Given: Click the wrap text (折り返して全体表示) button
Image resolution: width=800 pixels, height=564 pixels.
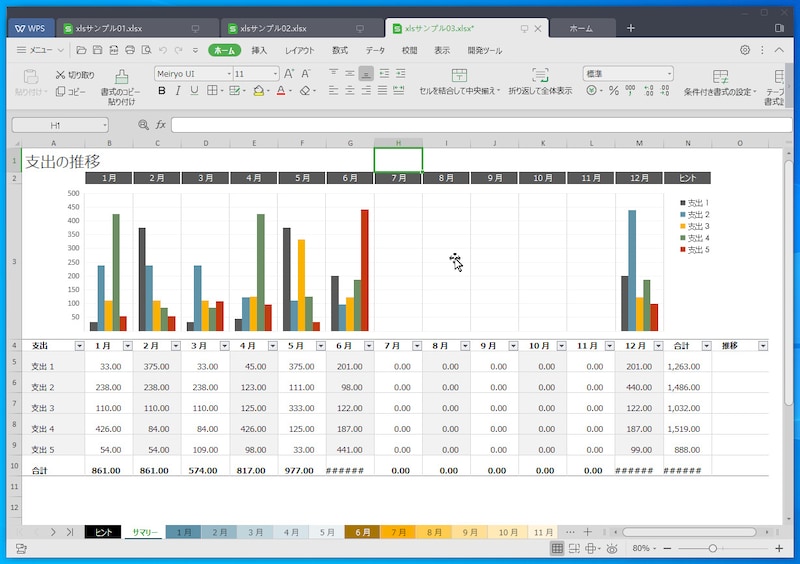Looking at the screenshot, I should pyautogui.click(x=540, y=82).
